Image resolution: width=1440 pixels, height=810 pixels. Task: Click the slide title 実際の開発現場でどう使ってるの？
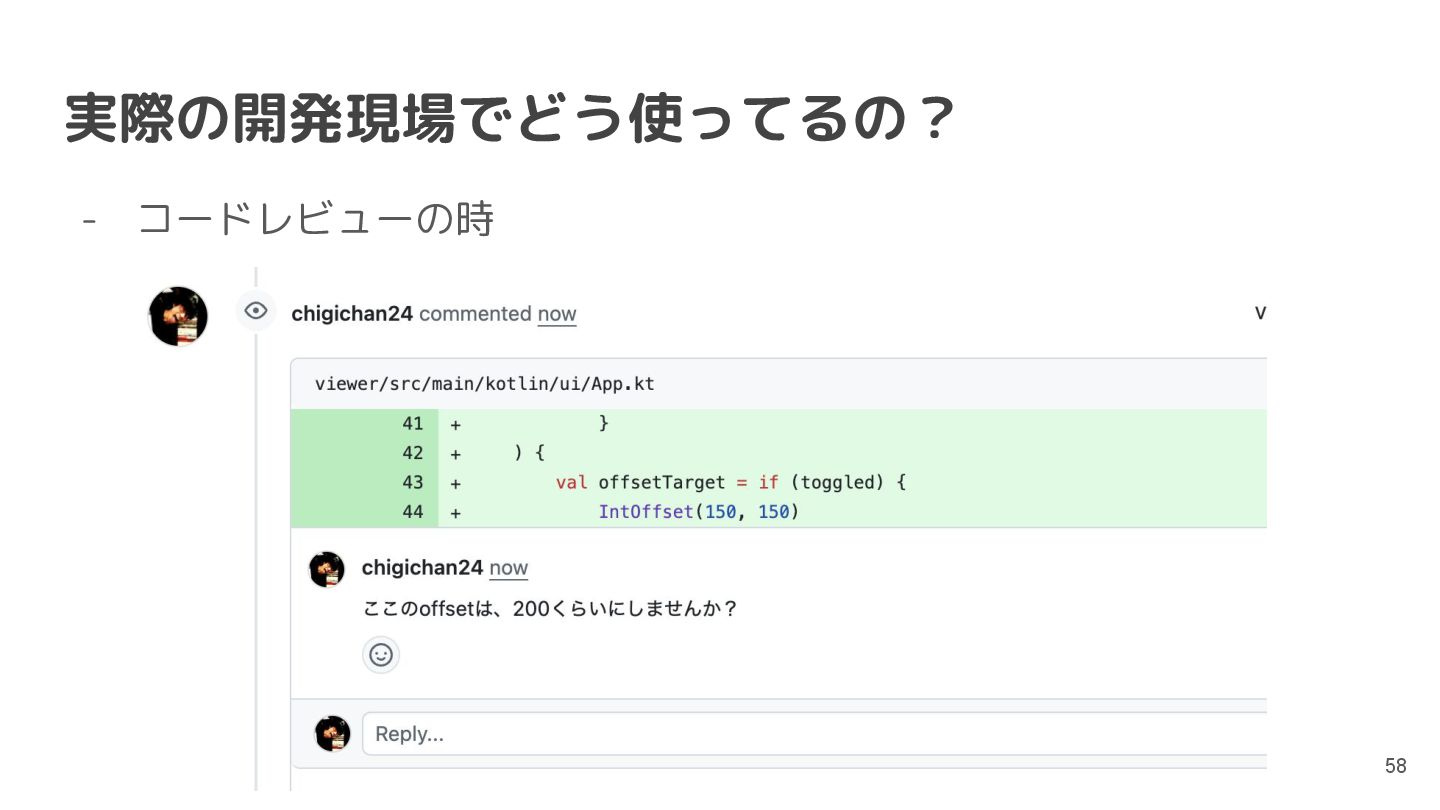pos(510,120)
